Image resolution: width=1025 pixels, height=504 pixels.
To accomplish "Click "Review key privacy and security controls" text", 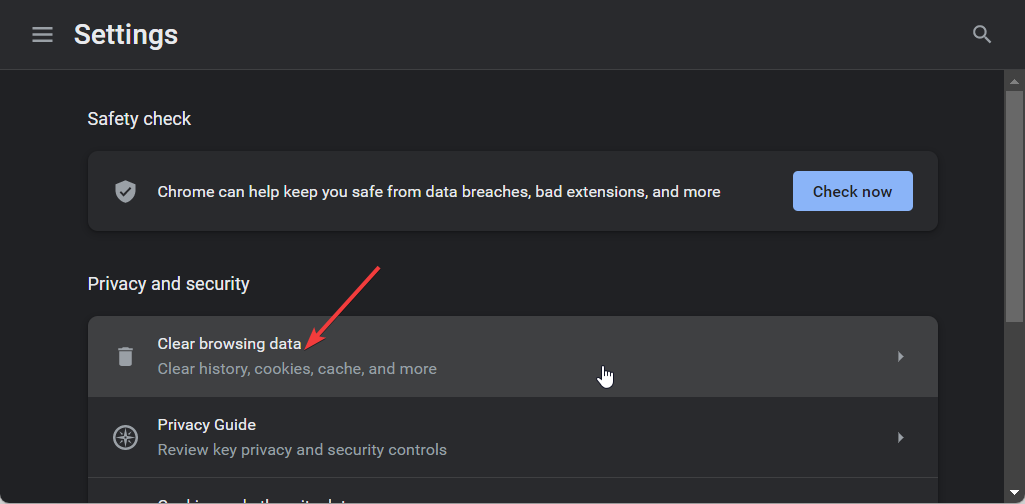I will [x=302, y=450].
